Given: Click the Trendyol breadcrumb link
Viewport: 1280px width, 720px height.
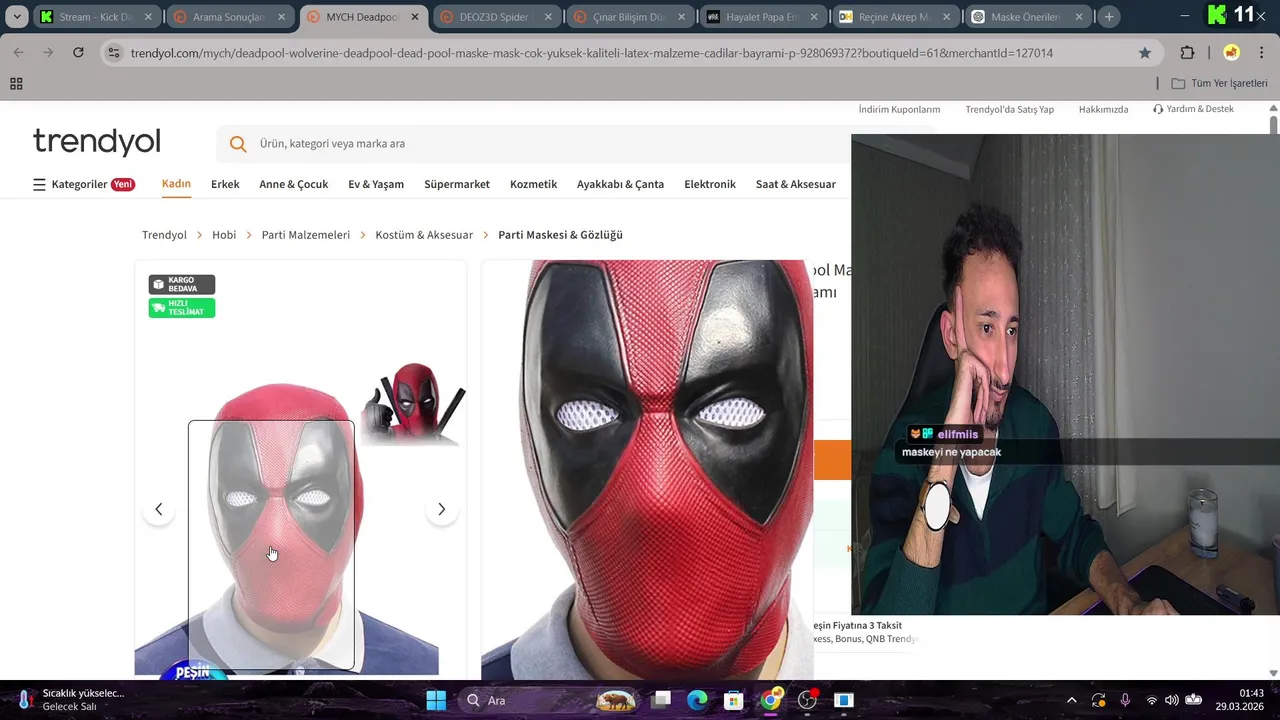Looking at the screenshot, I should coord(164,235).
